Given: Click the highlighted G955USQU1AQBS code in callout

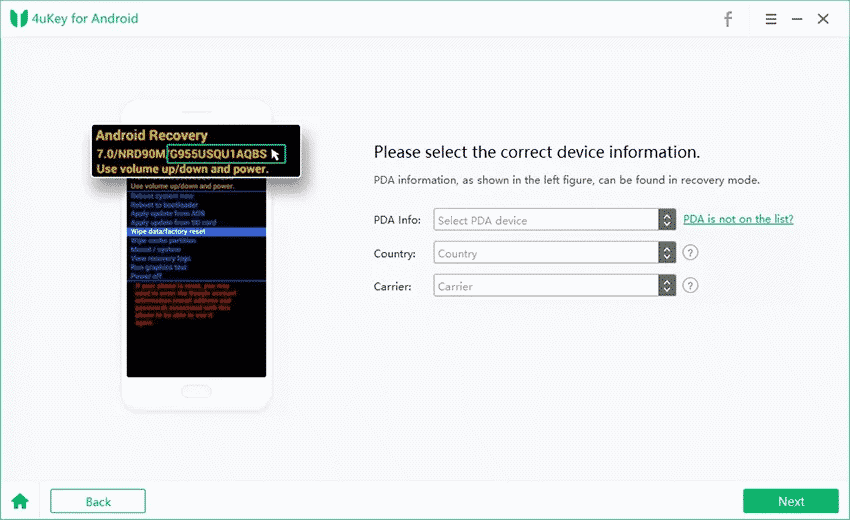Looking at the screenshot, I should 218,154.
